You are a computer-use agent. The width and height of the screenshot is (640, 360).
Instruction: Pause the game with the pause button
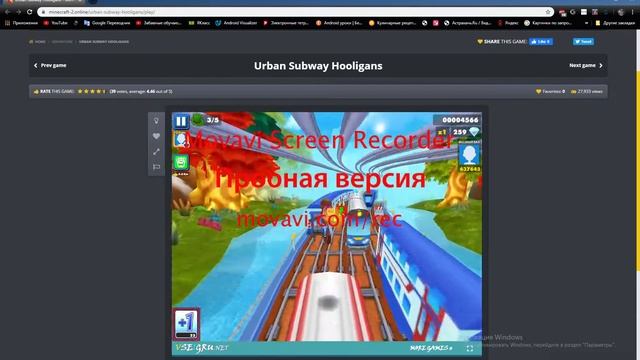(x=181, y=121)
